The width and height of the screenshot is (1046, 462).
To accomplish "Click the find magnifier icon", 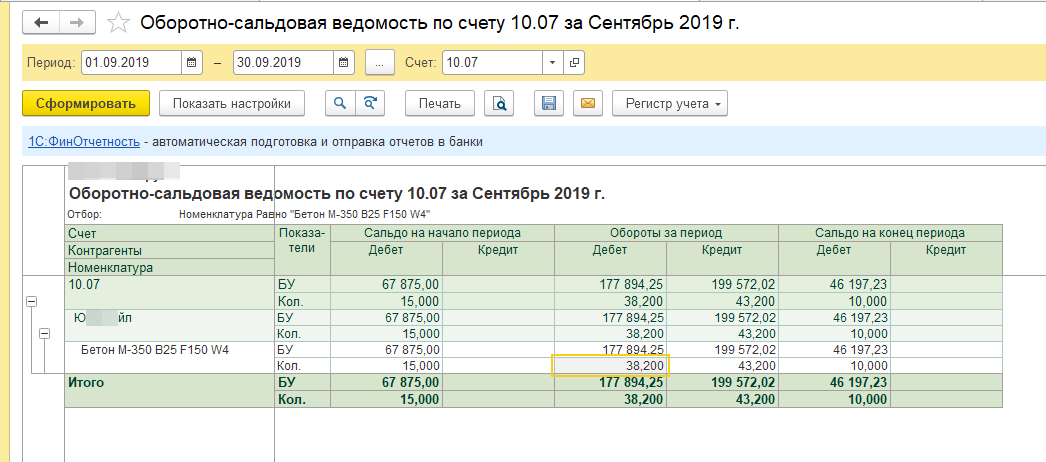I will (340, 103).
